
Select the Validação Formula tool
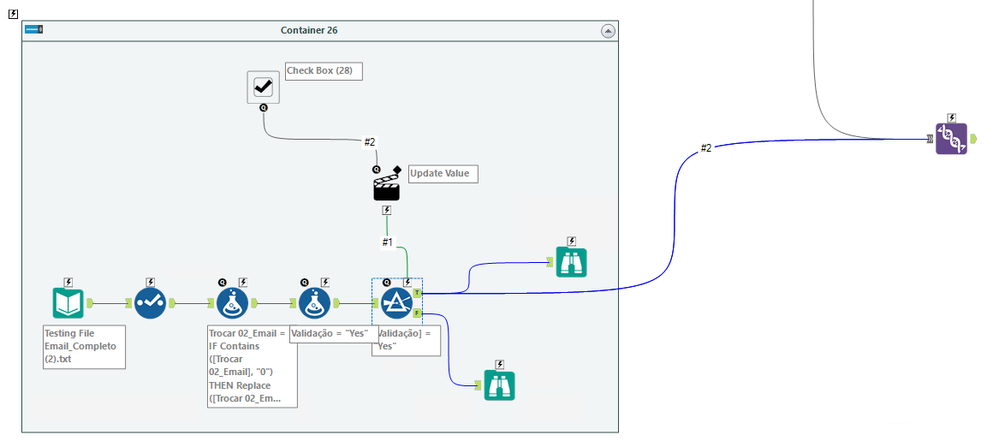click(x=315, y=303)
